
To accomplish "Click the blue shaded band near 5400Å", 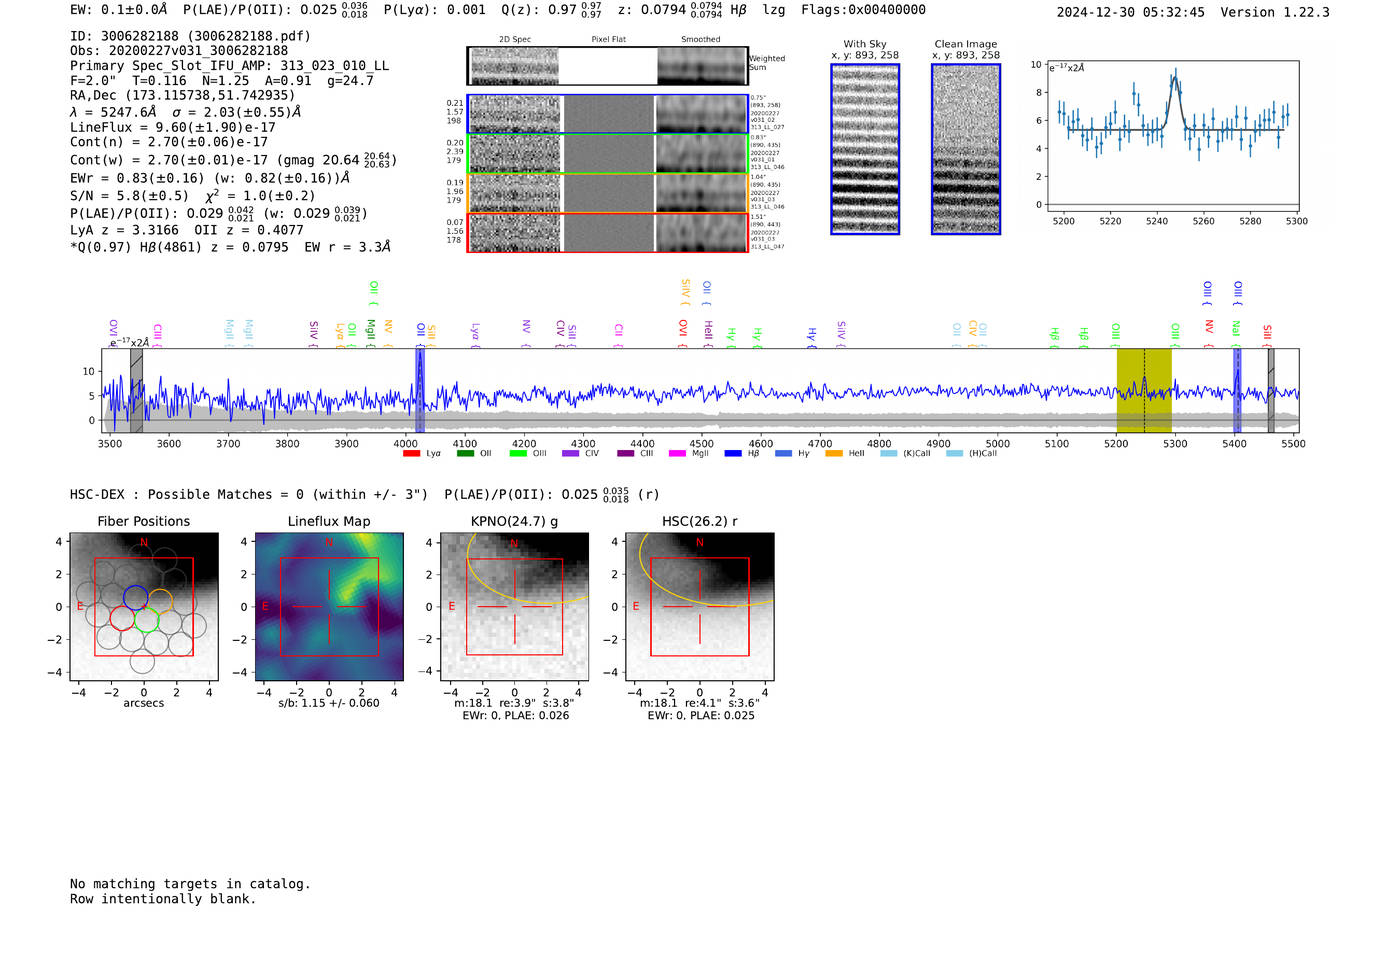I will click(x=1237, y=390).
